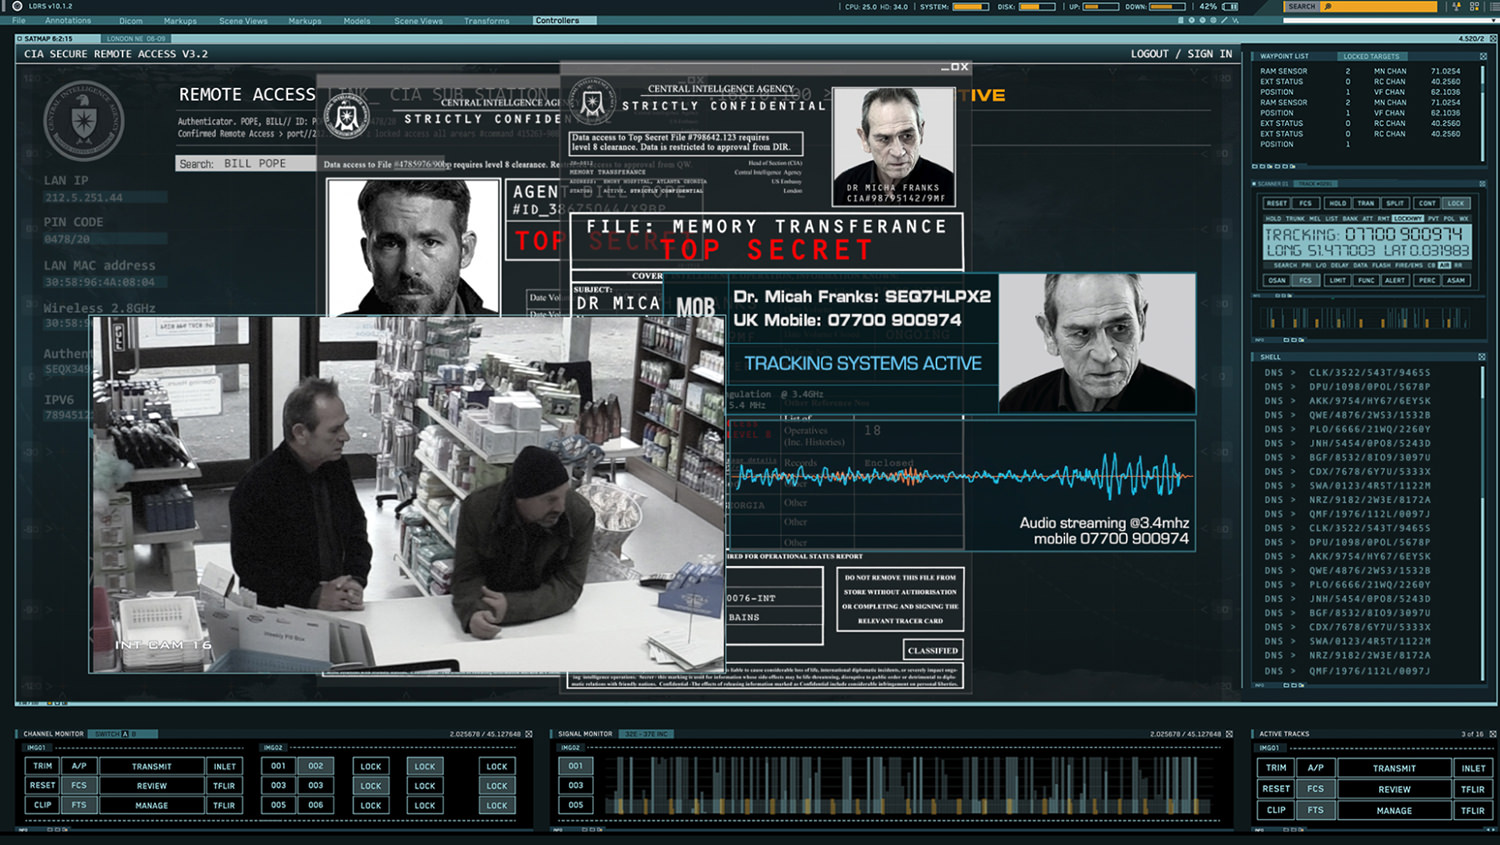Open the white dropdown under the search bar
The width and height of the screenshot is (1500, 845).
pos(1390,20)
